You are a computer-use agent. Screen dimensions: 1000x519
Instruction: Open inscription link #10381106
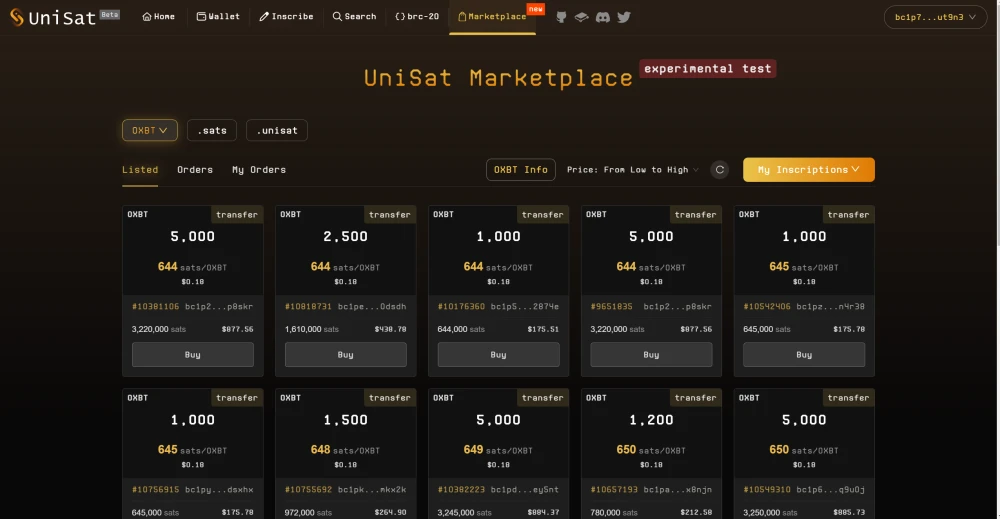(156, 307)
